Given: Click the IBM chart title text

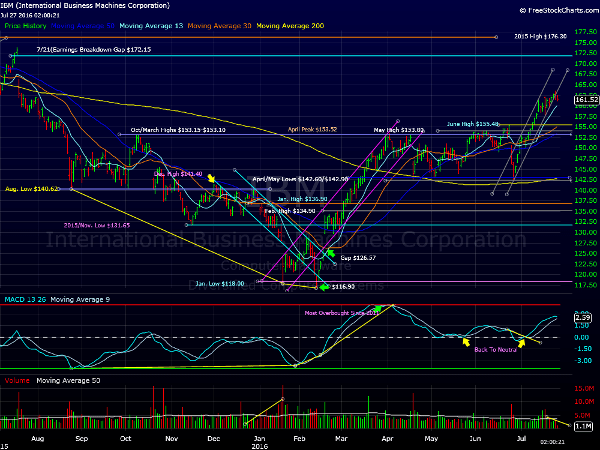Looking at the screenshot, I should tap(85, 5).
